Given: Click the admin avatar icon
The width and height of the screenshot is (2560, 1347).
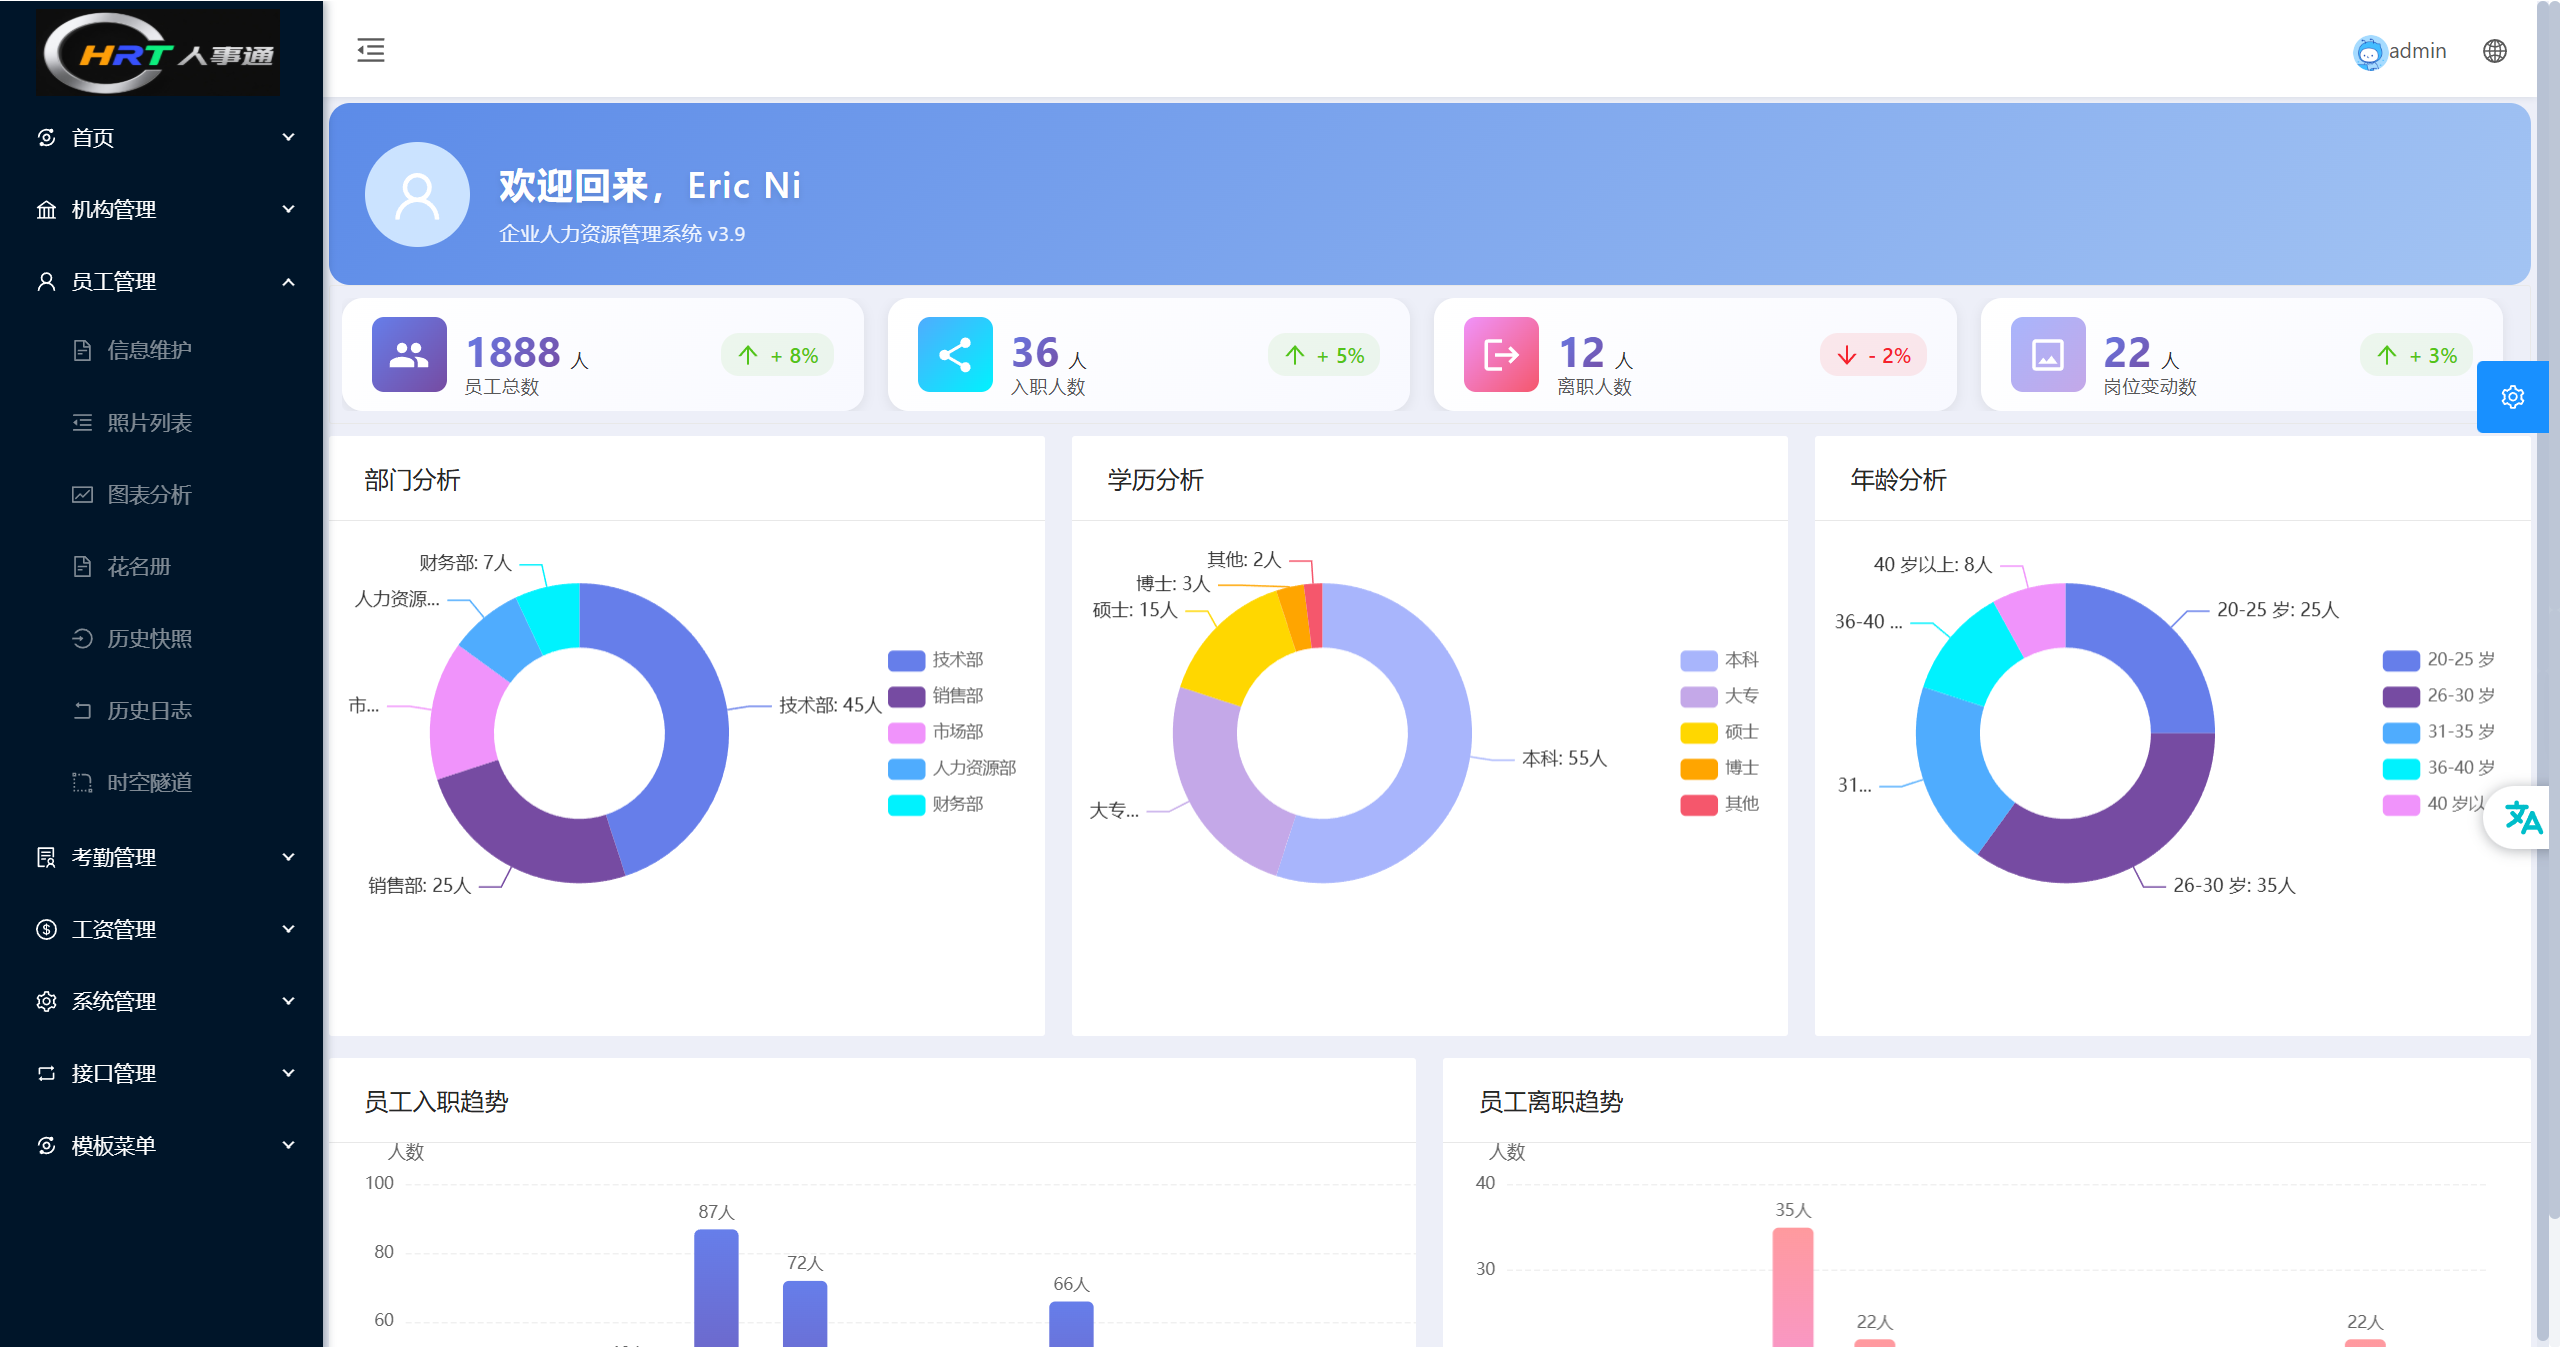Looking at the screenshot, I should [x=2369, y=52].
